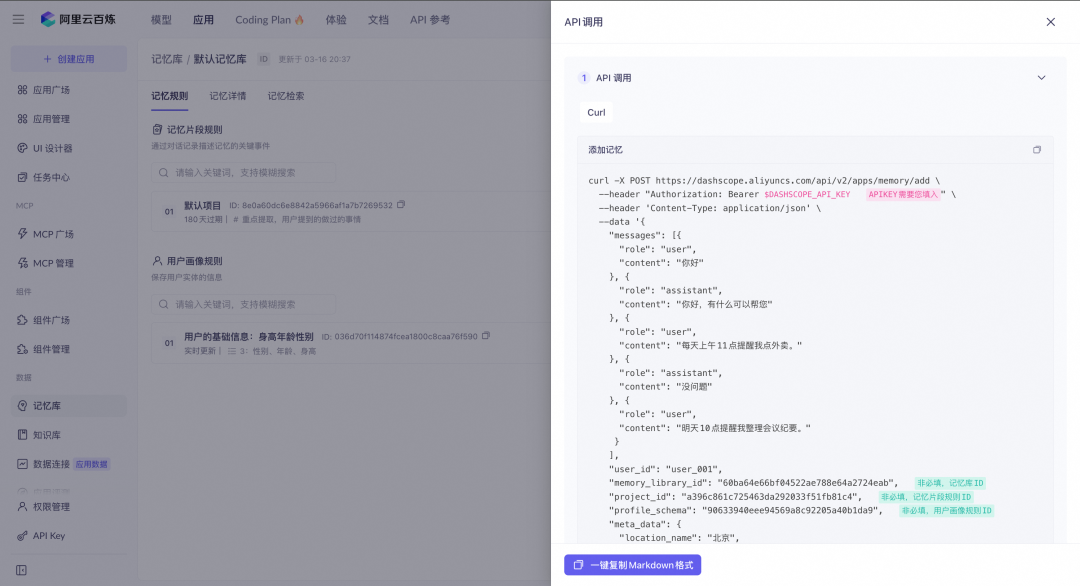Close the API 调用 panel

tap(1050, 22)
